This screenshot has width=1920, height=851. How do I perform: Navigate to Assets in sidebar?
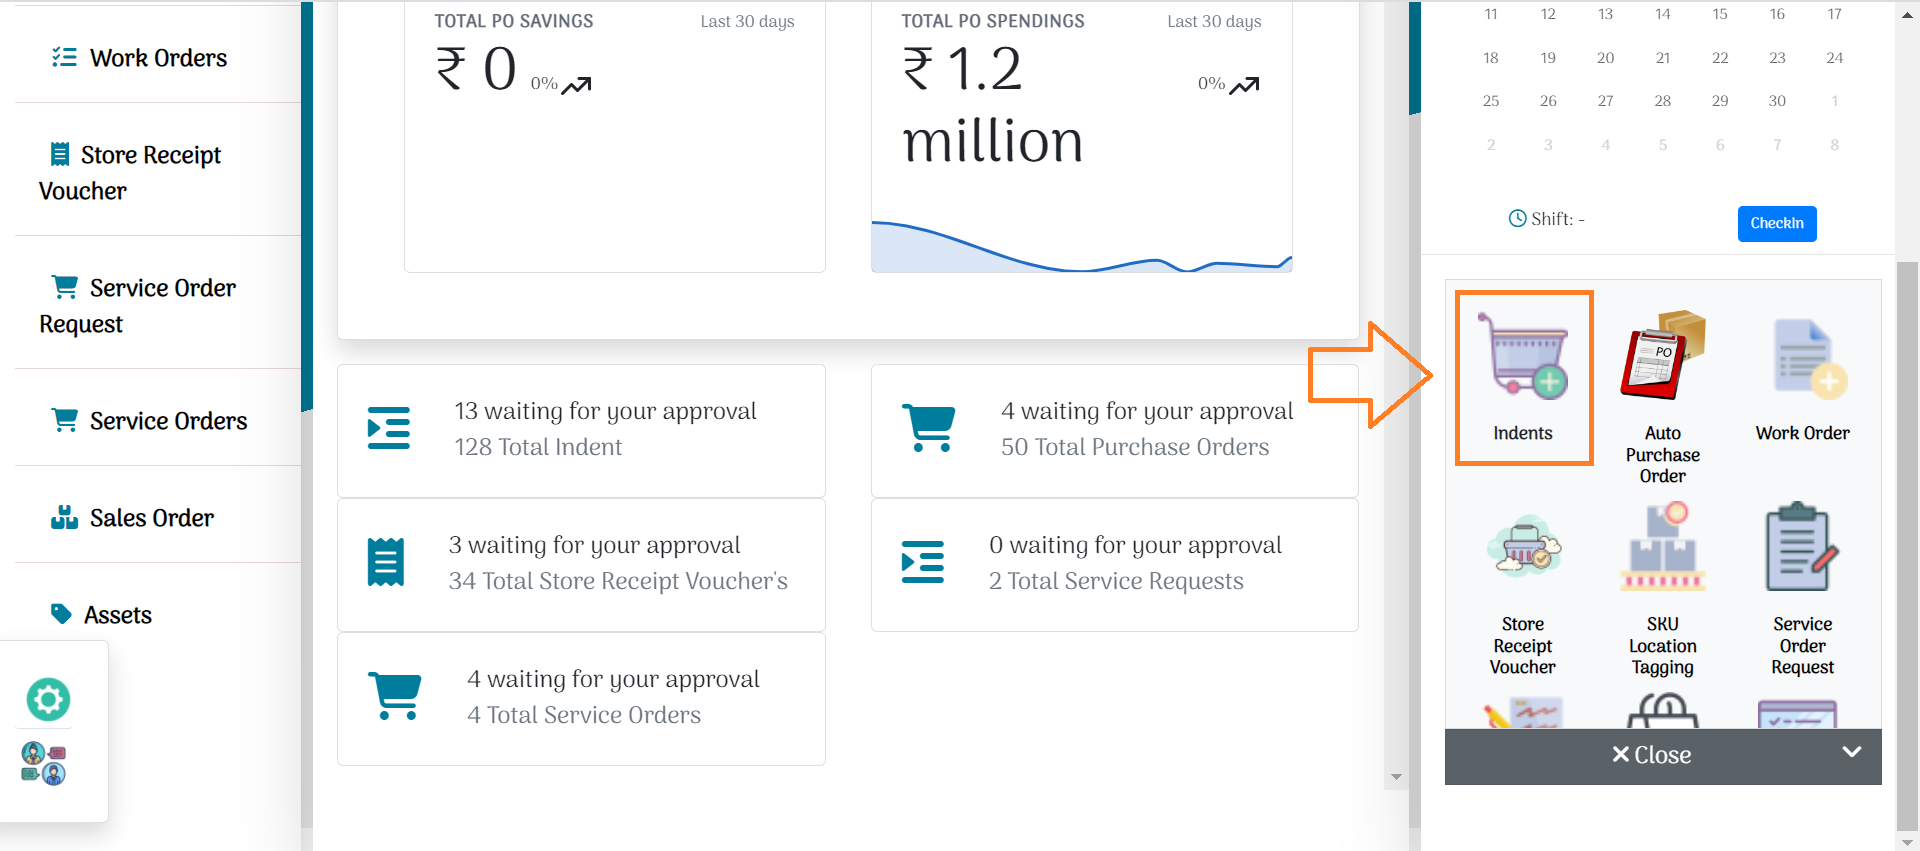(117, 615)
